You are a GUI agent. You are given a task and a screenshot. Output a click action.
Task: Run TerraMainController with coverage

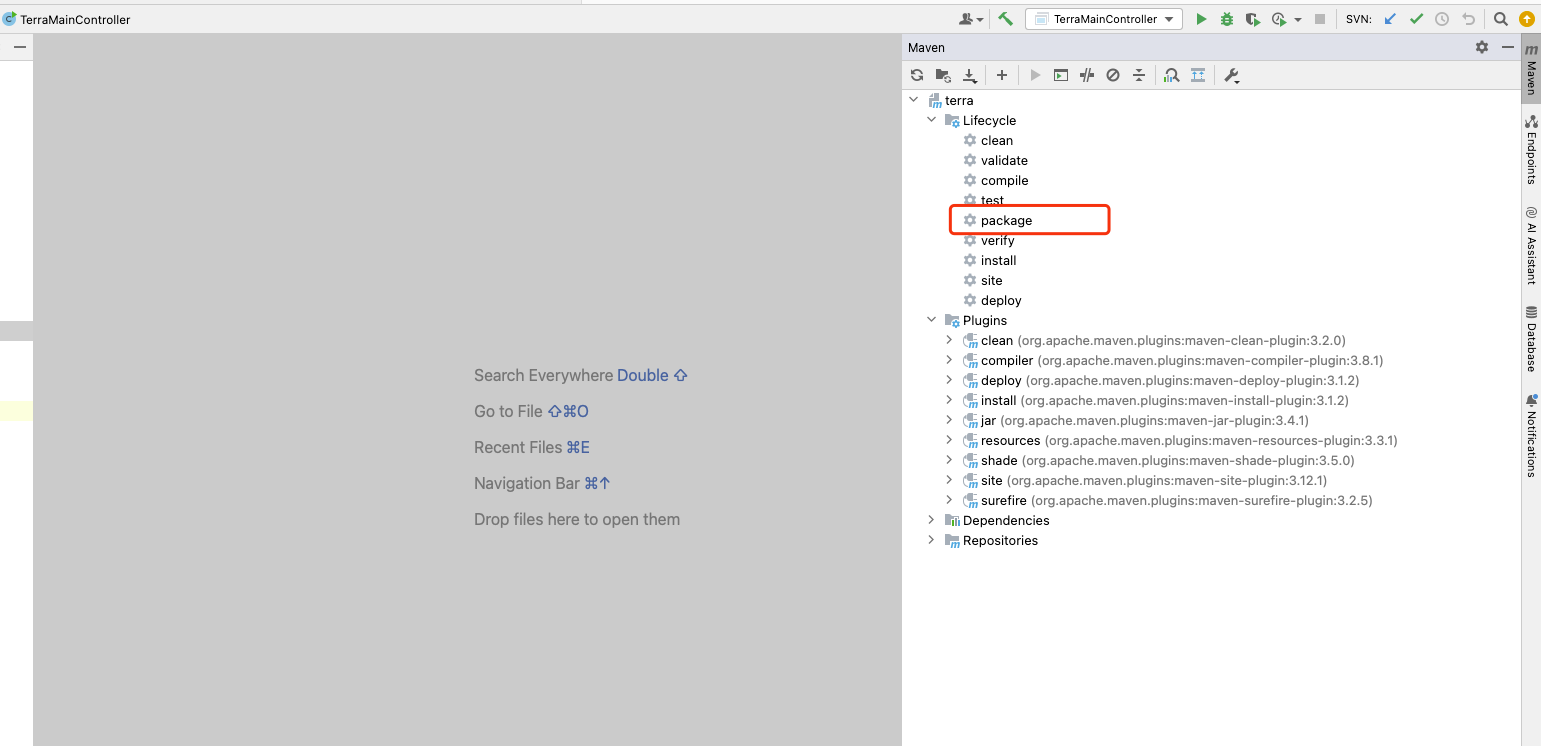[x=1253, y=19]
